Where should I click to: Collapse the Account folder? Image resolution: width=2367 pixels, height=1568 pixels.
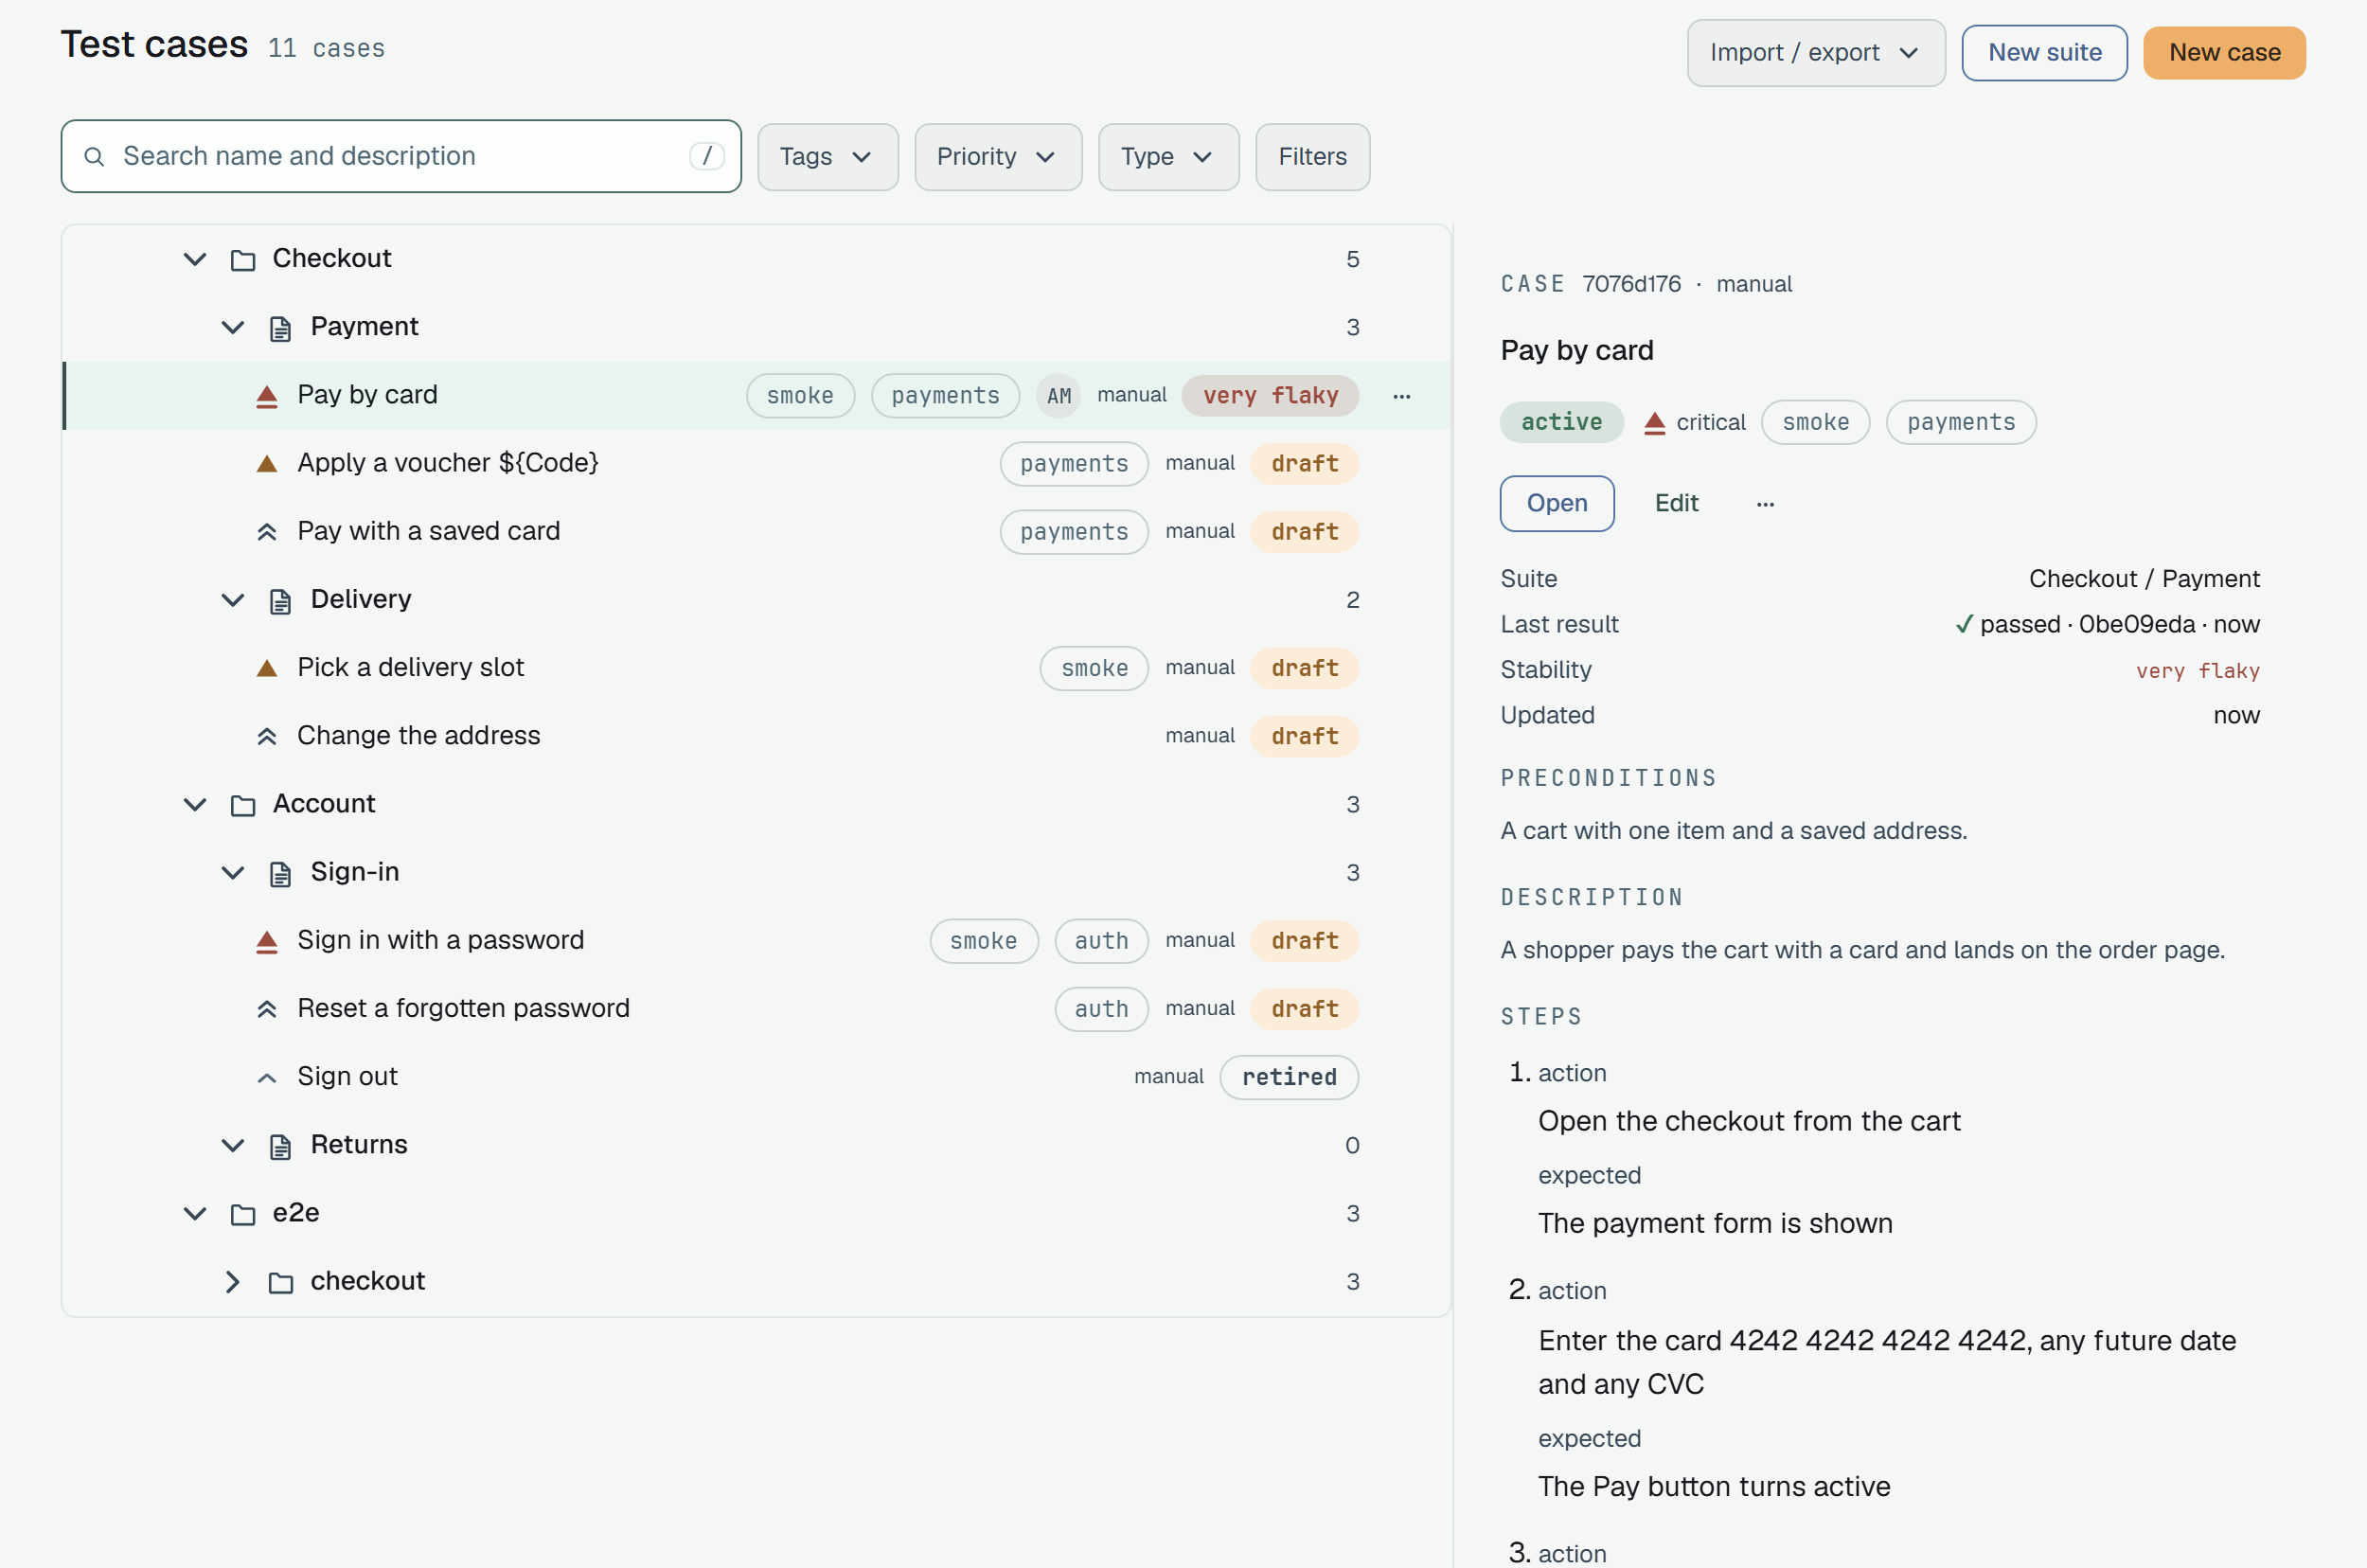click(x=195, y=805)
